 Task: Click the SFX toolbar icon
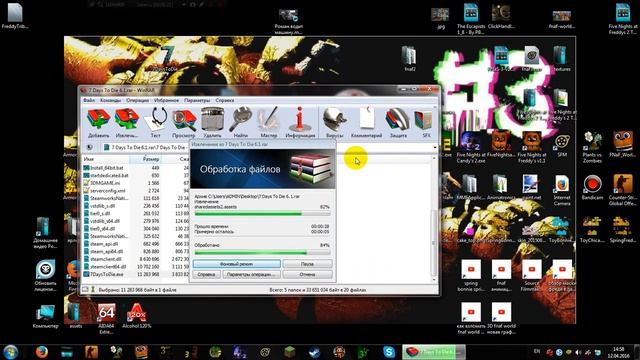coord(424,122)
